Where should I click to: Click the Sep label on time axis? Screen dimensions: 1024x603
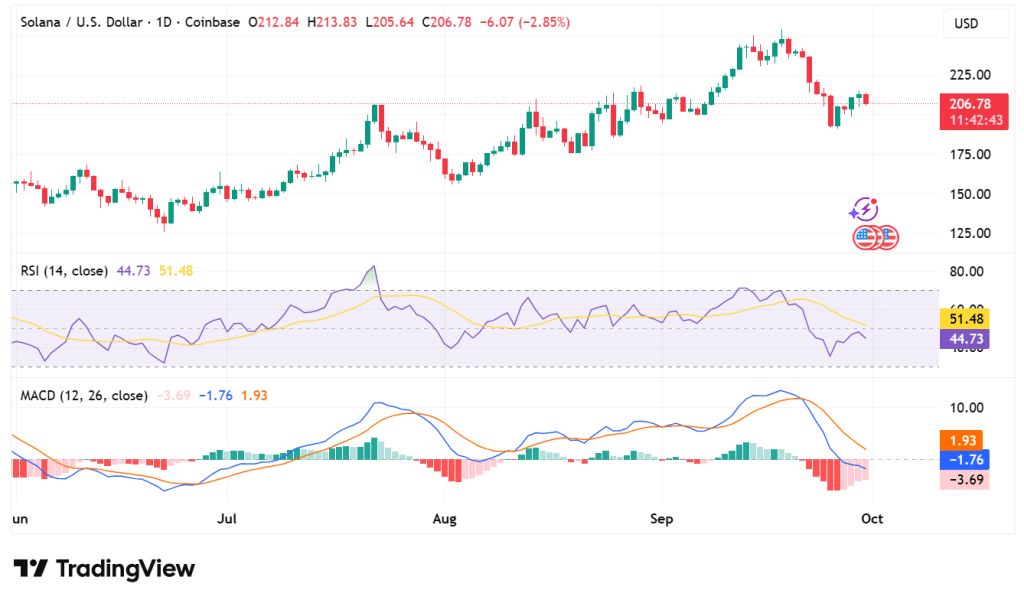pyautogui.click(x=661, y=520)
